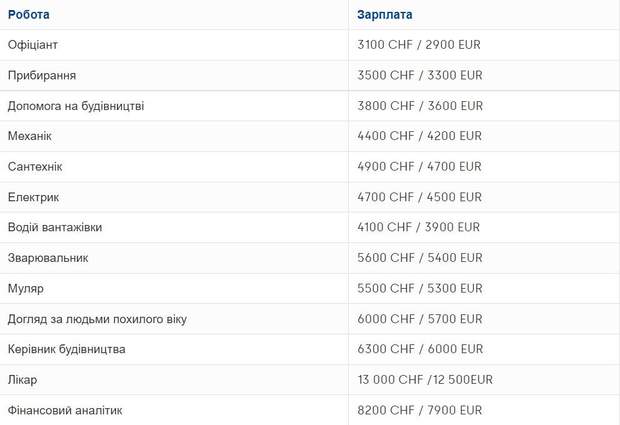Click the Зарплата column header
This screenshot has height=425, width=620.
point(384,15)
